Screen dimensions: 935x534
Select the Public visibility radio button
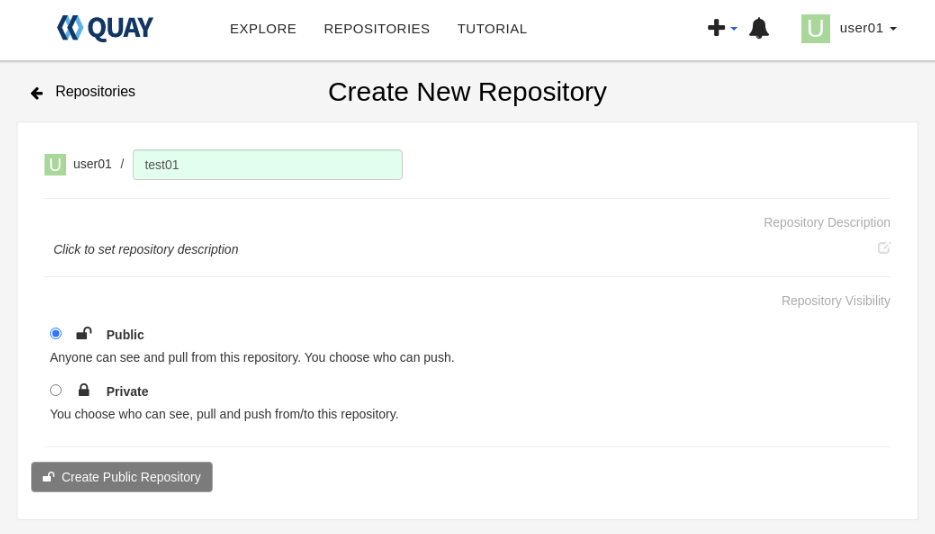pos(55,333)
